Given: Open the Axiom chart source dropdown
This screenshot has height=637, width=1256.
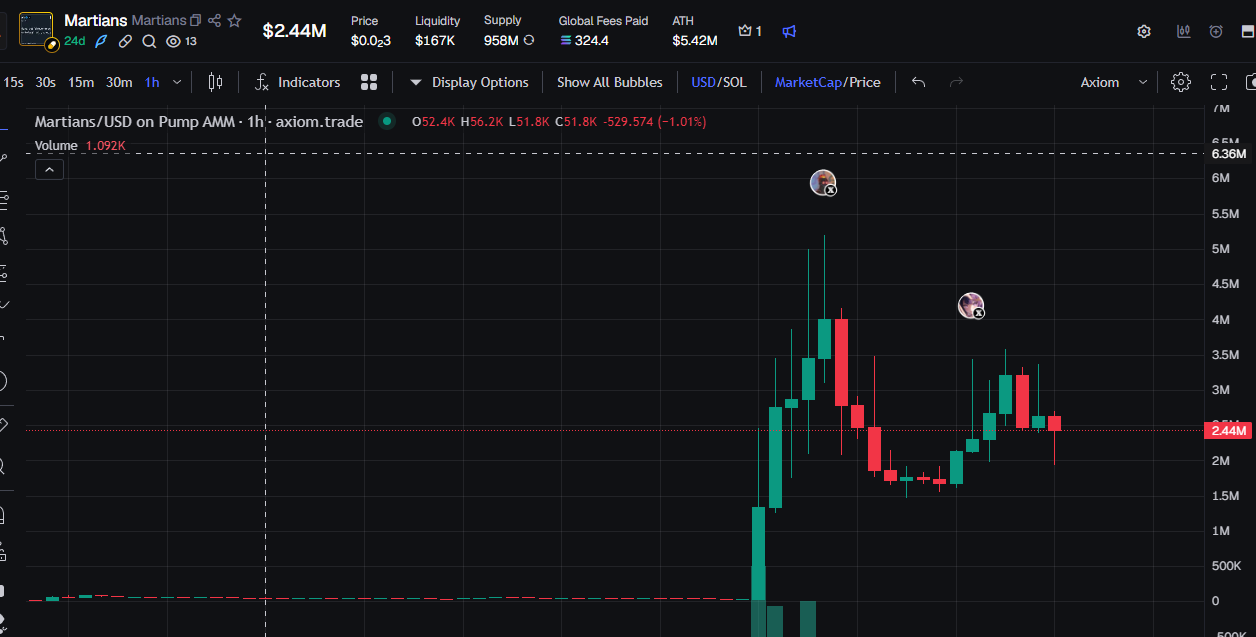Looking at the screenshot, I should point(1114,82).
